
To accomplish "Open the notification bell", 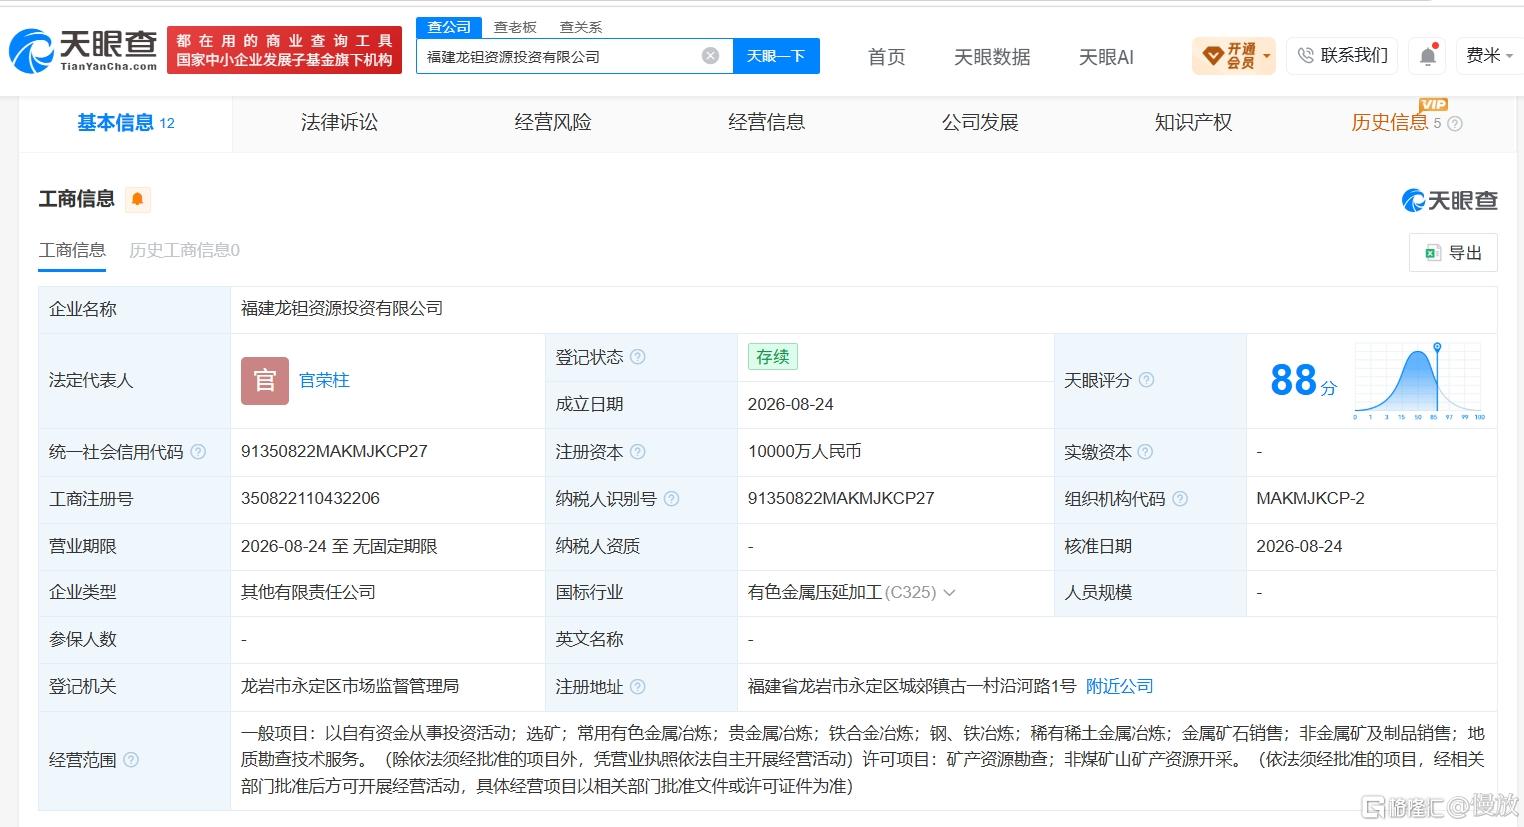I will point(1428,56).
